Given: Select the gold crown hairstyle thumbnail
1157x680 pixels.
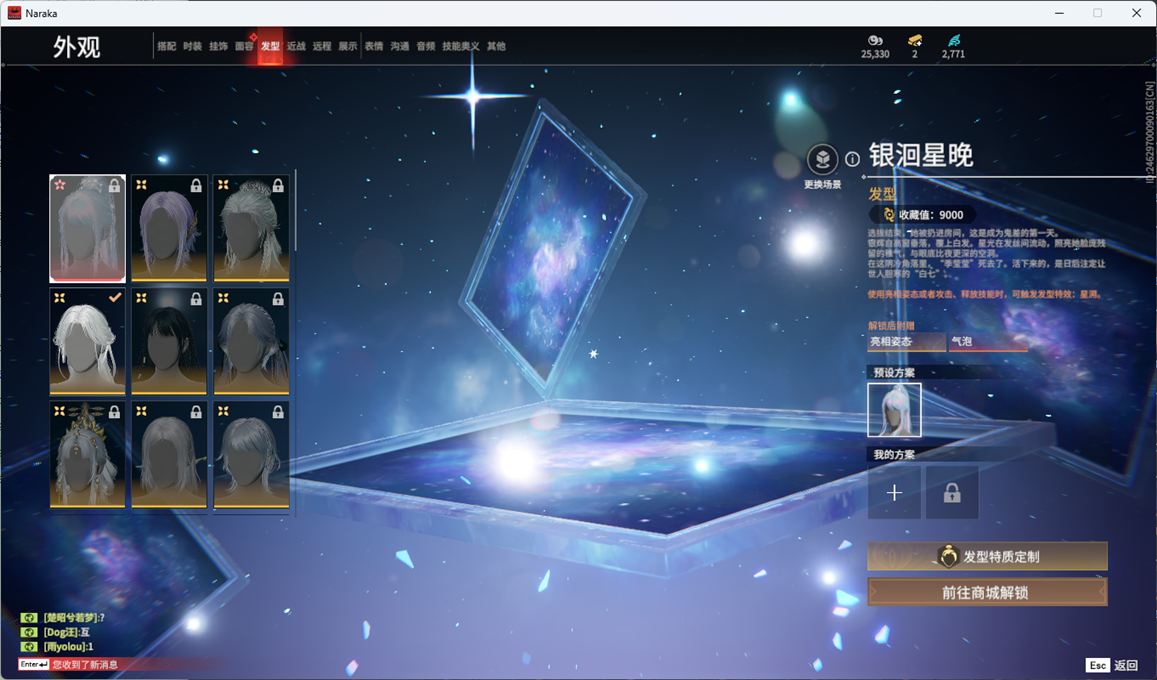Looking at the screenshot, I should pos(87,454).
